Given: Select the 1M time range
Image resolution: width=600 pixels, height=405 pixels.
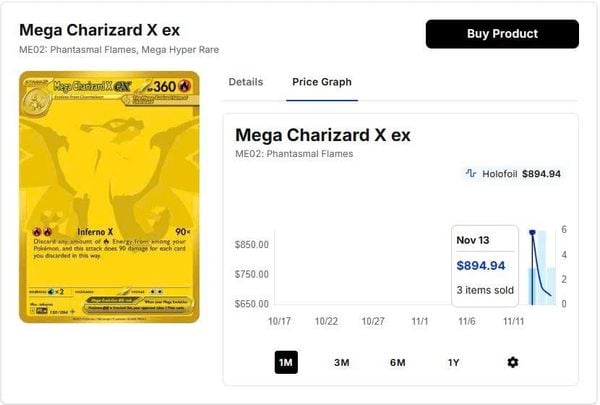Looking at the screenshot, I should click(x=286, y=362).
